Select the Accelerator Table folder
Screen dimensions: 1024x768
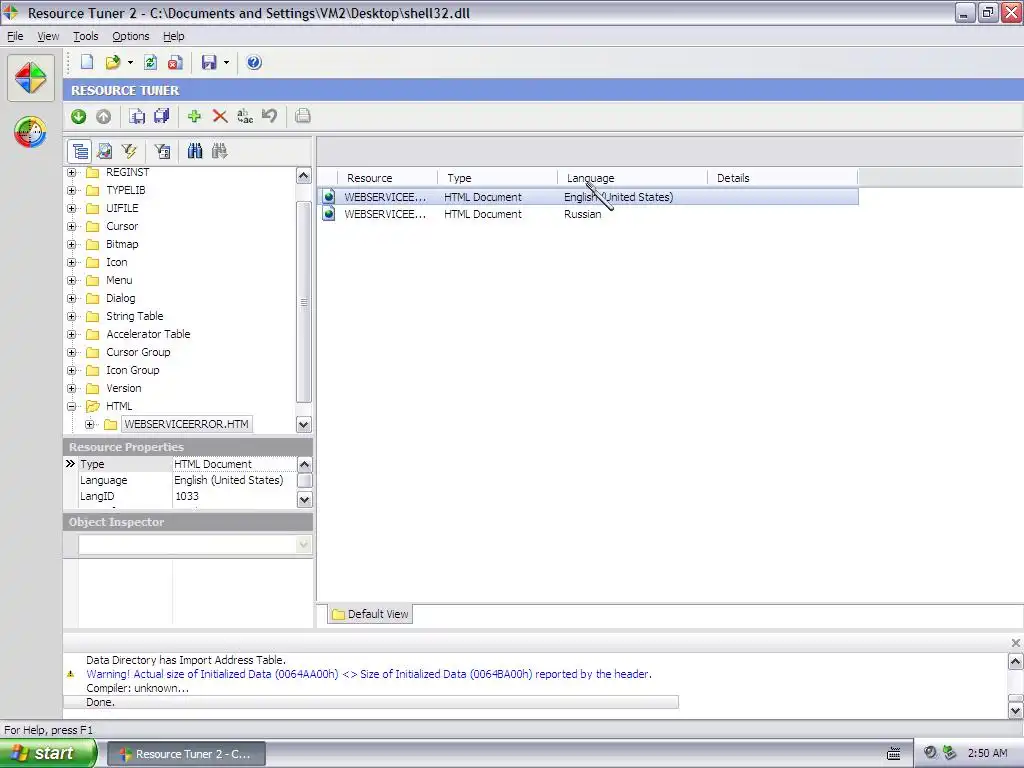[x=148, y=334]
